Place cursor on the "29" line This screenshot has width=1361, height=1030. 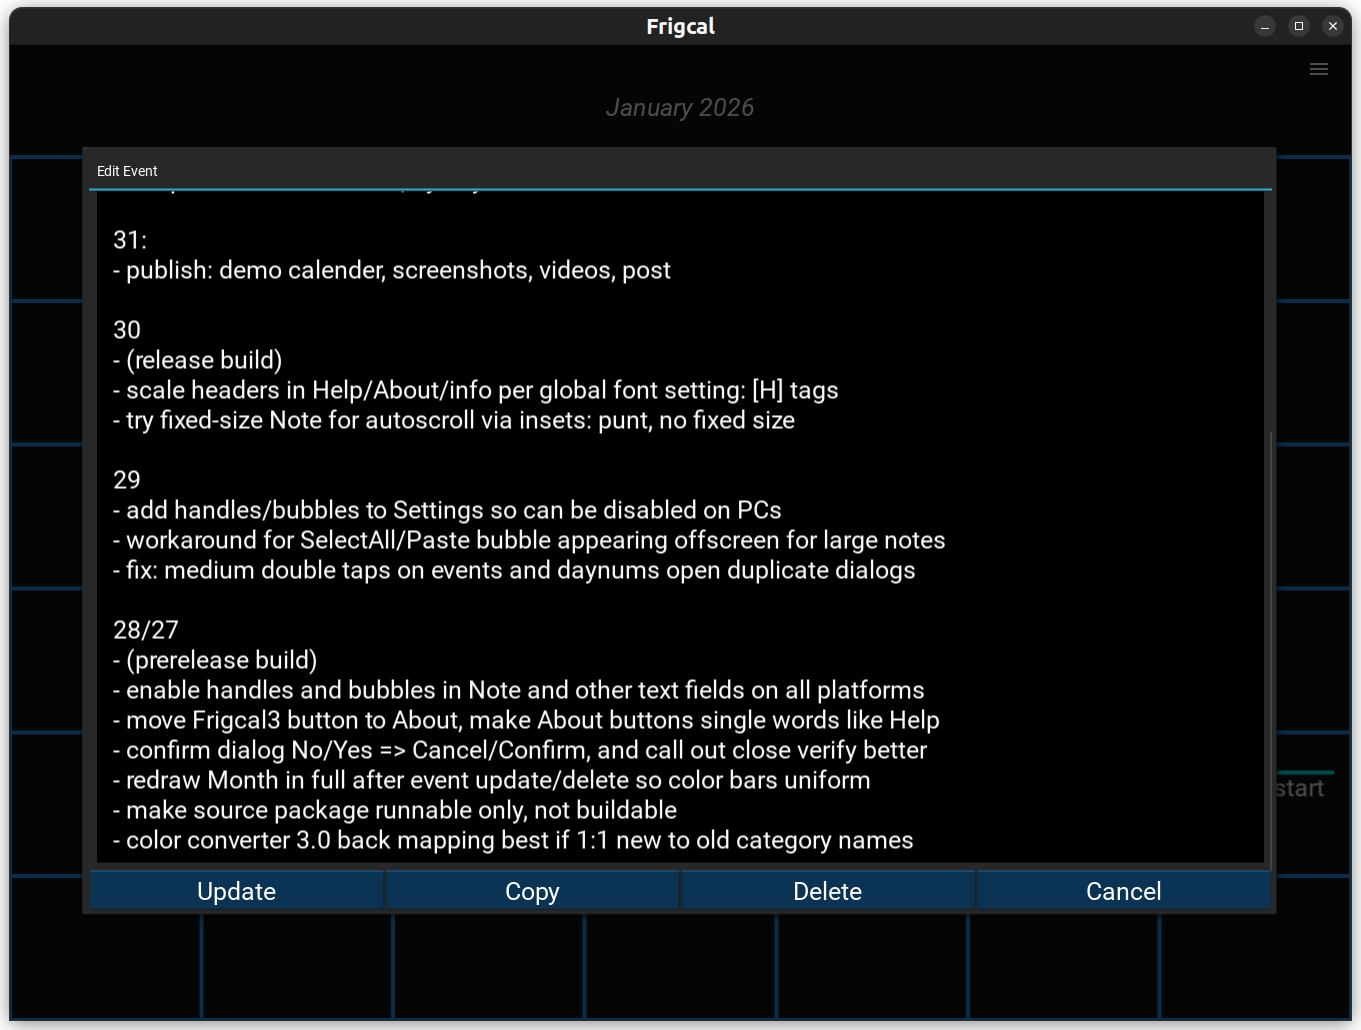click(x=127, y=480)
